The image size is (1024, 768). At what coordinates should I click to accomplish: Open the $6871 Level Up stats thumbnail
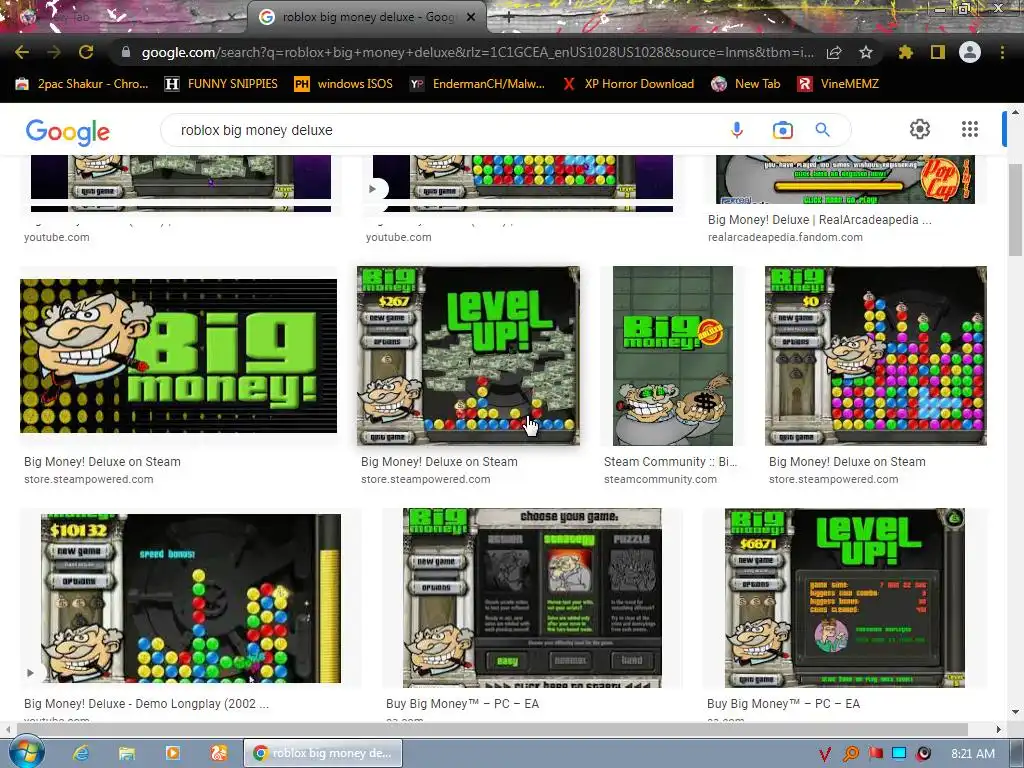coord(844,598)
